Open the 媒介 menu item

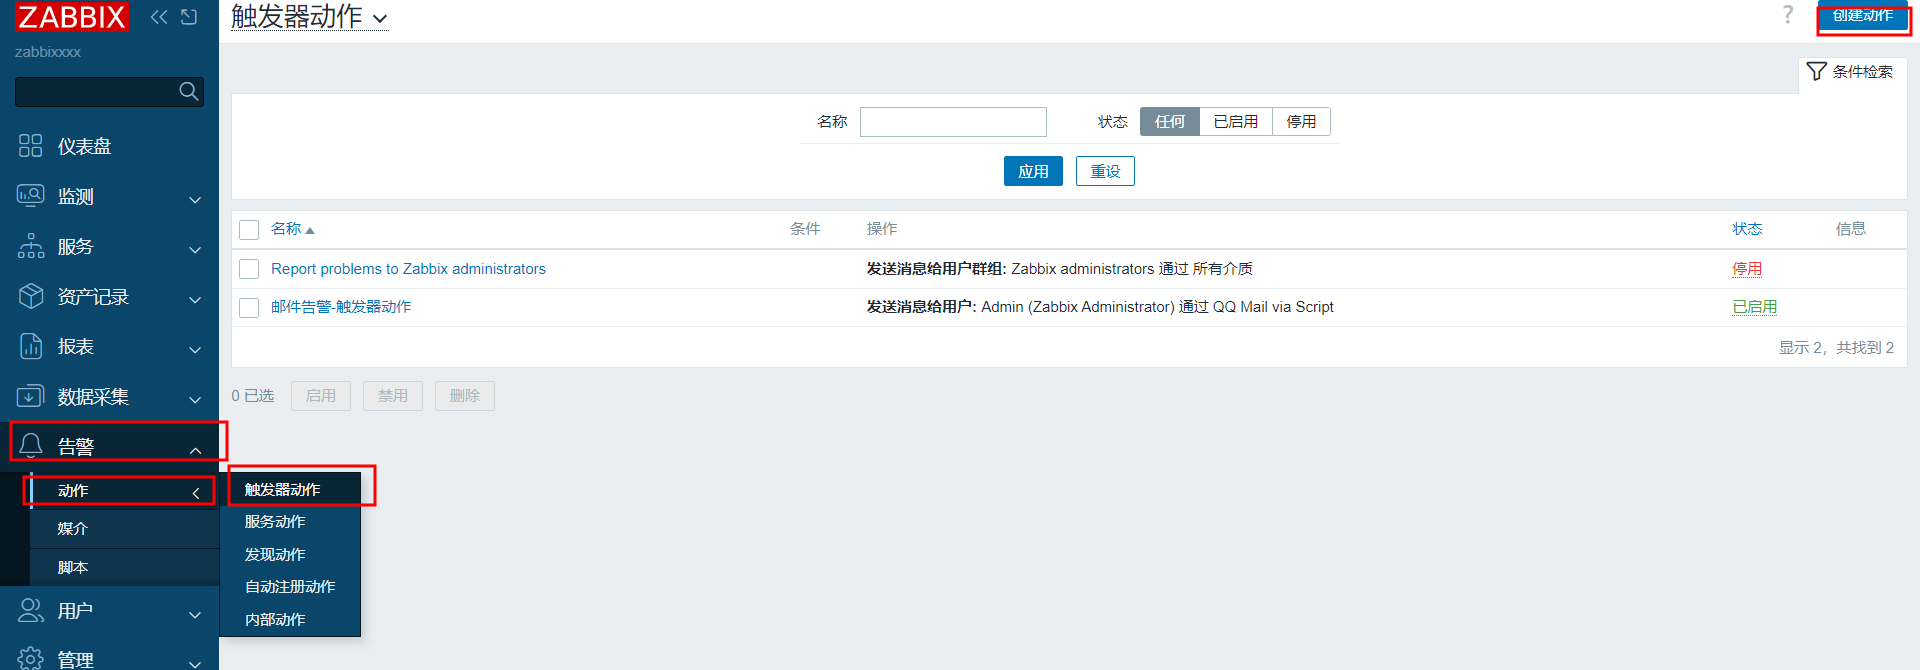124,528
